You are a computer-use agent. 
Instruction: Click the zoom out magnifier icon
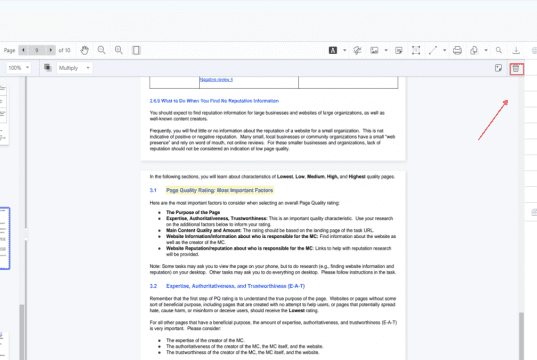click(101, 50)
